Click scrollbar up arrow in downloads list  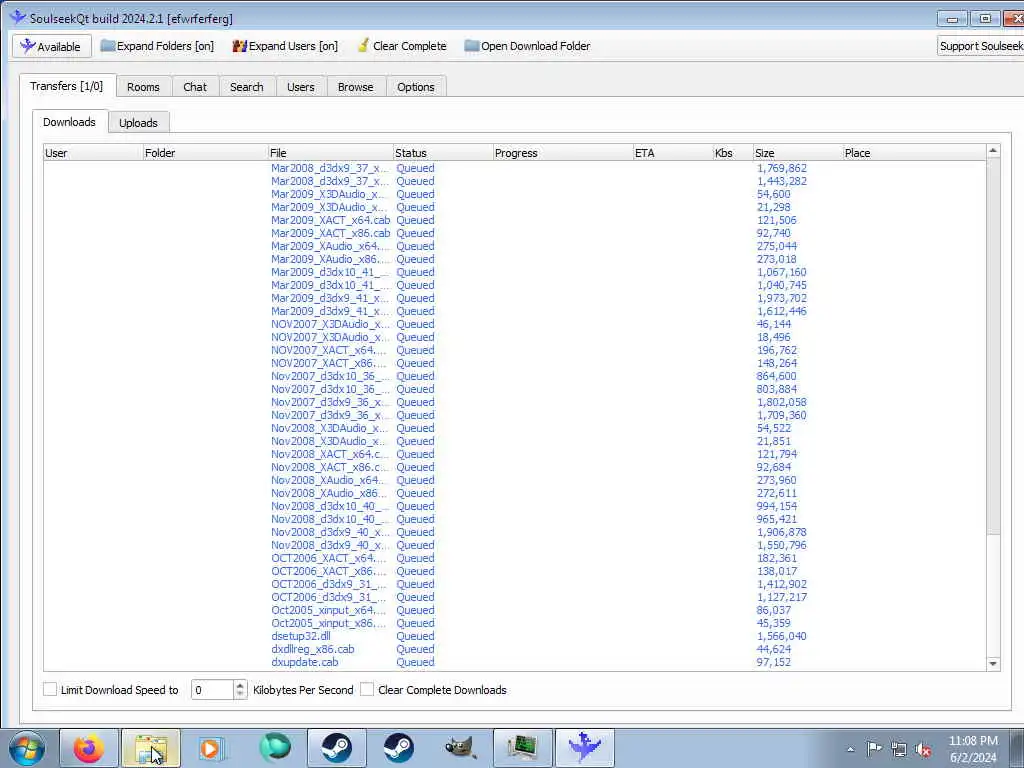[x=993, y=151]
